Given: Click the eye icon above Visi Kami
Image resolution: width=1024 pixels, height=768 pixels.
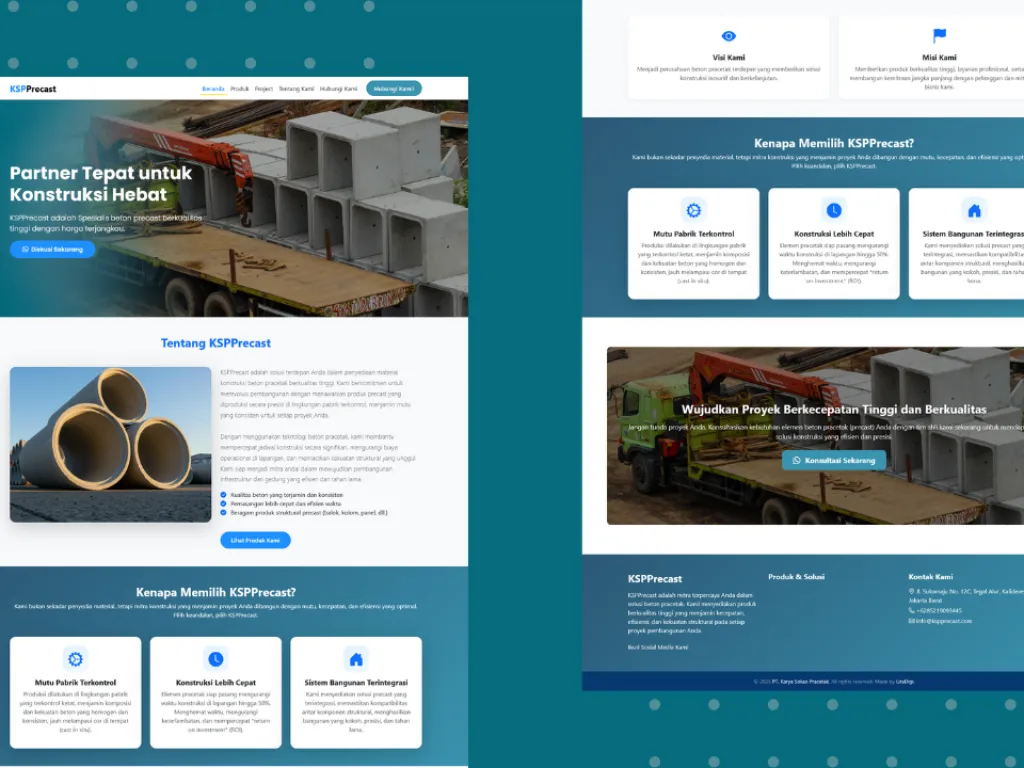Looking at the screenshot, I should pos(728,36).
